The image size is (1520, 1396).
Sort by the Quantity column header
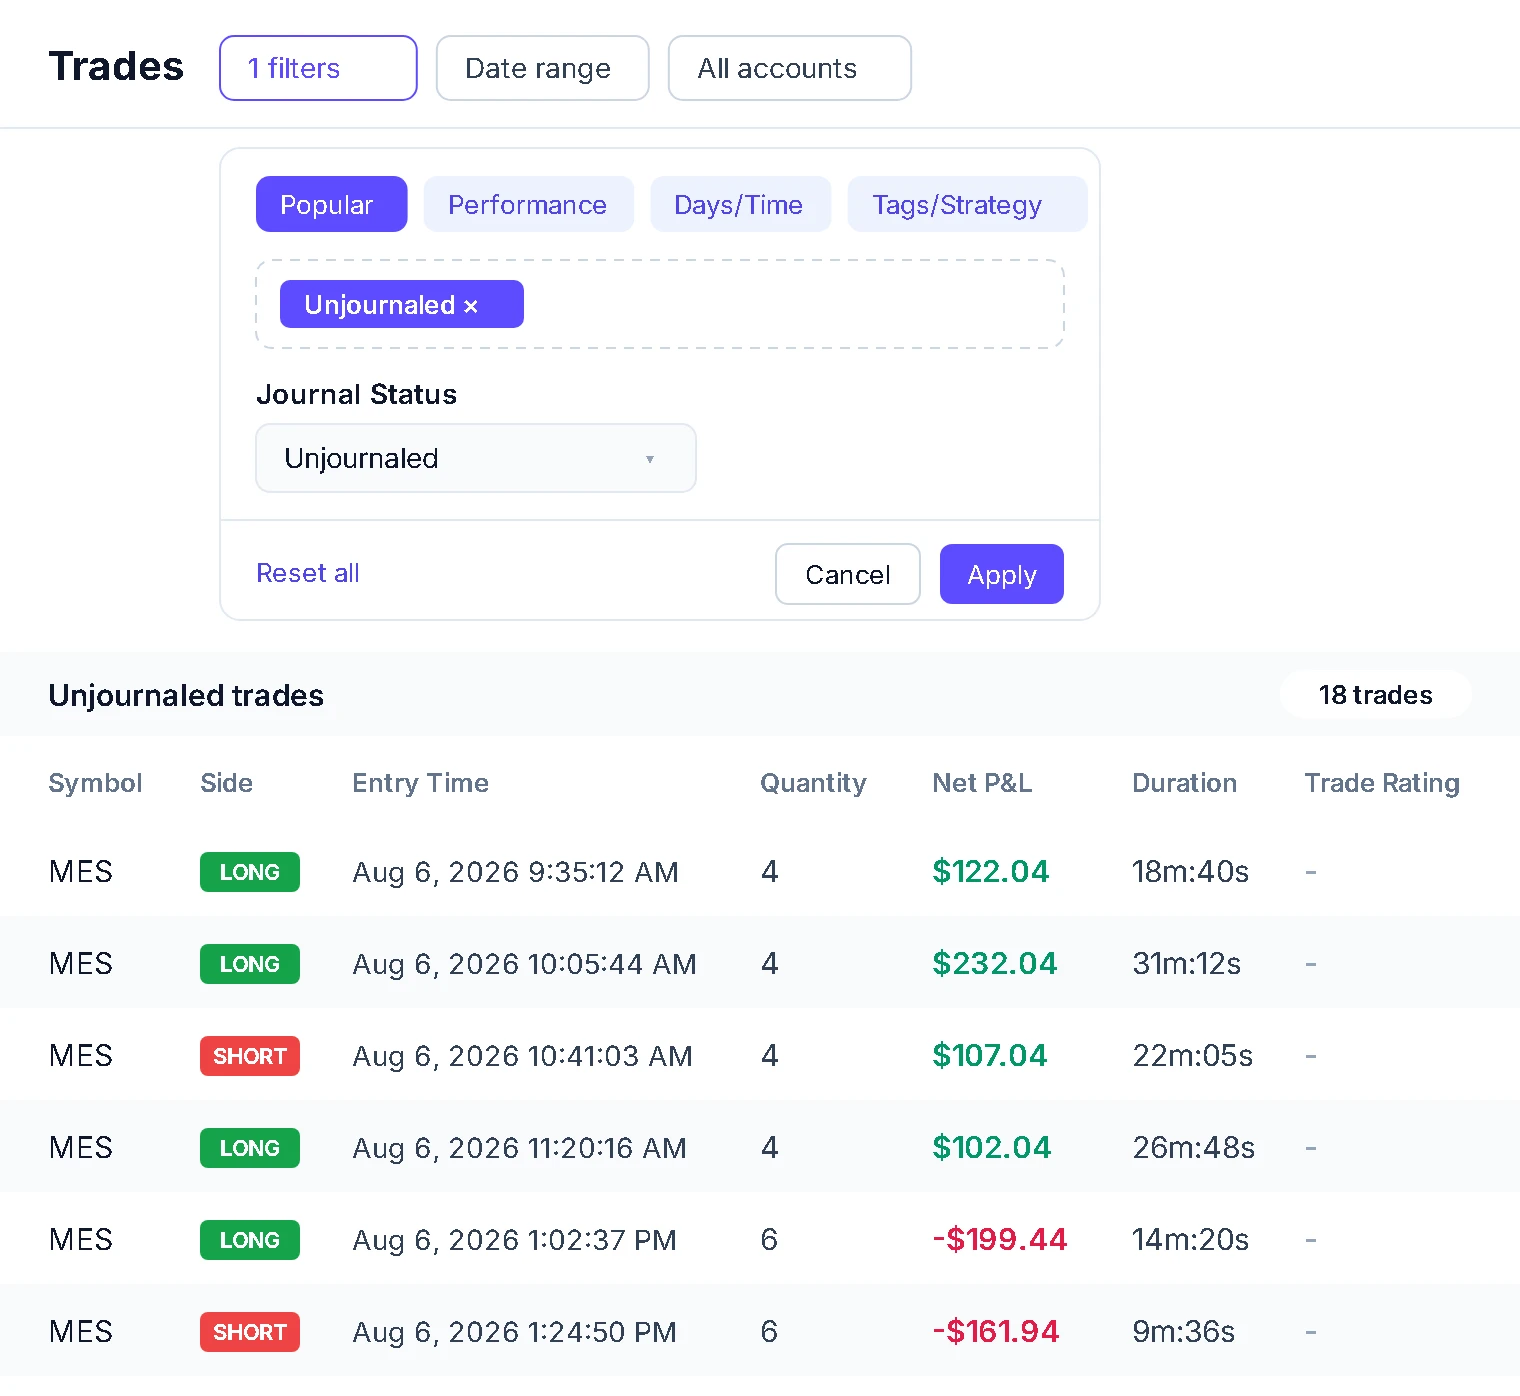tap(813, 783)
